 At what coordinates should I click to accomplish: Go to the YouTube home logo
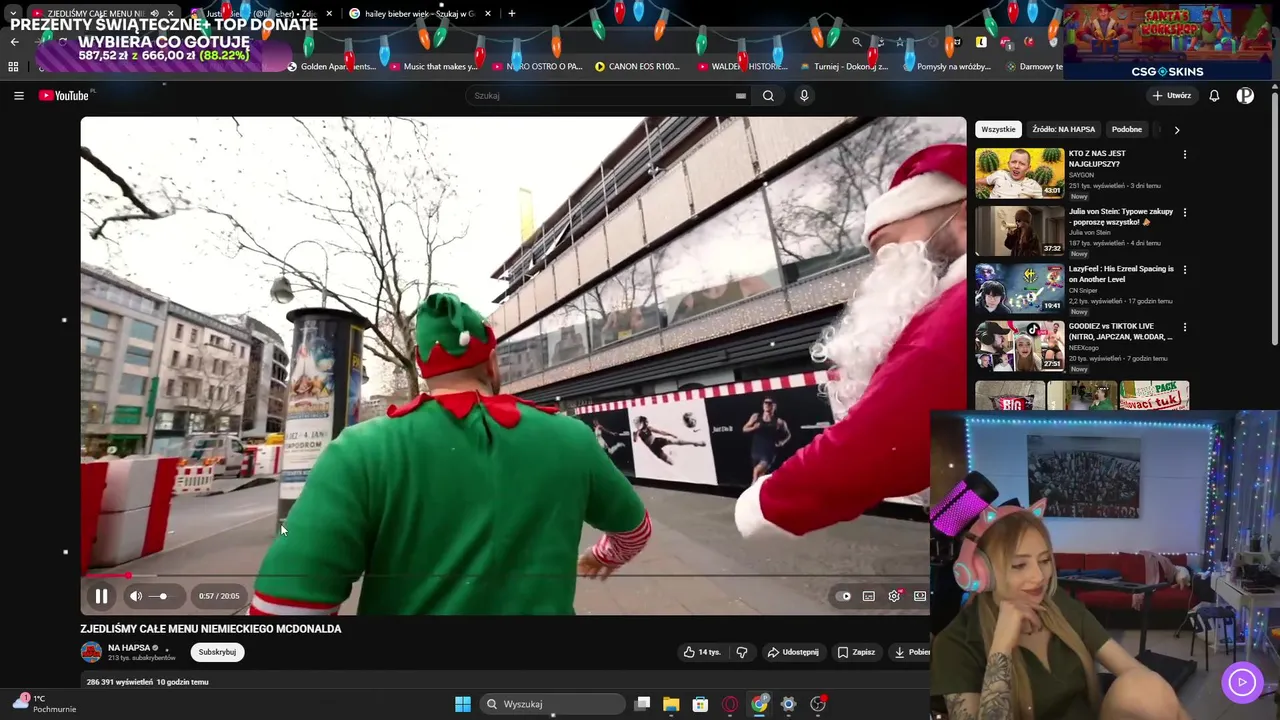(x=65, y=96)
